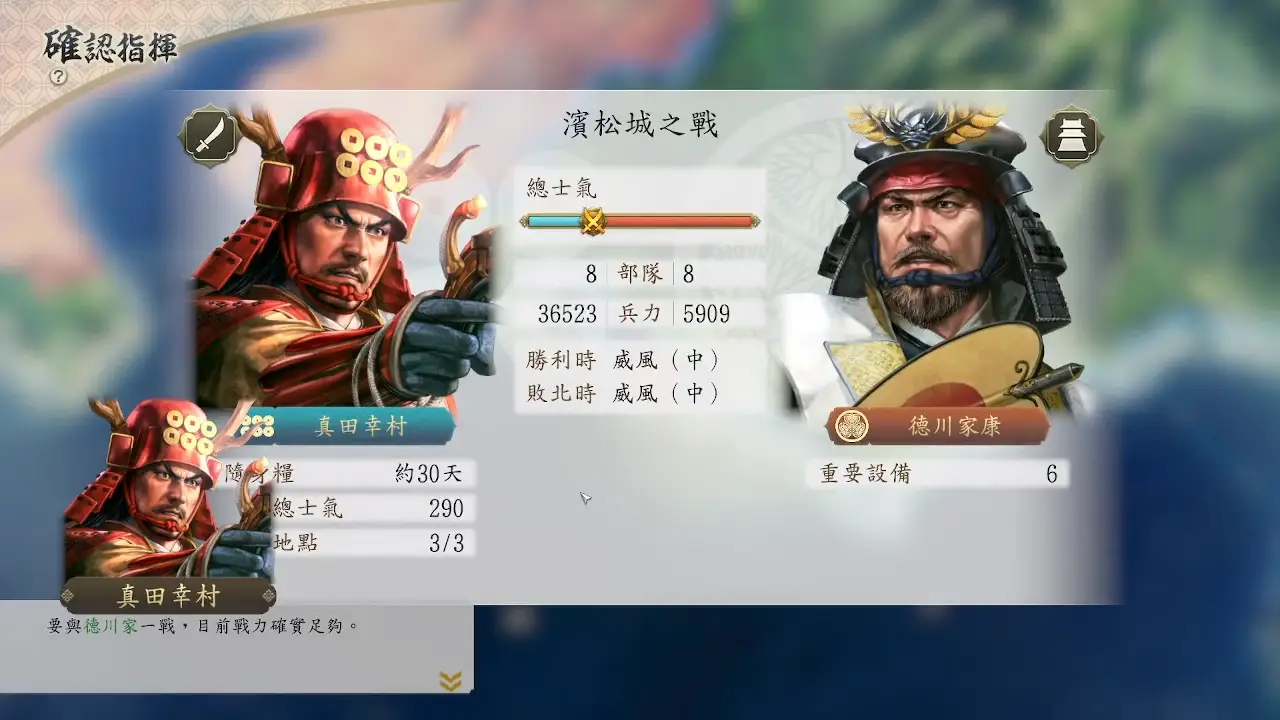Screen dimensions: 1280x720
Task: Click the 重要設備 6 row
Action: 938,474
